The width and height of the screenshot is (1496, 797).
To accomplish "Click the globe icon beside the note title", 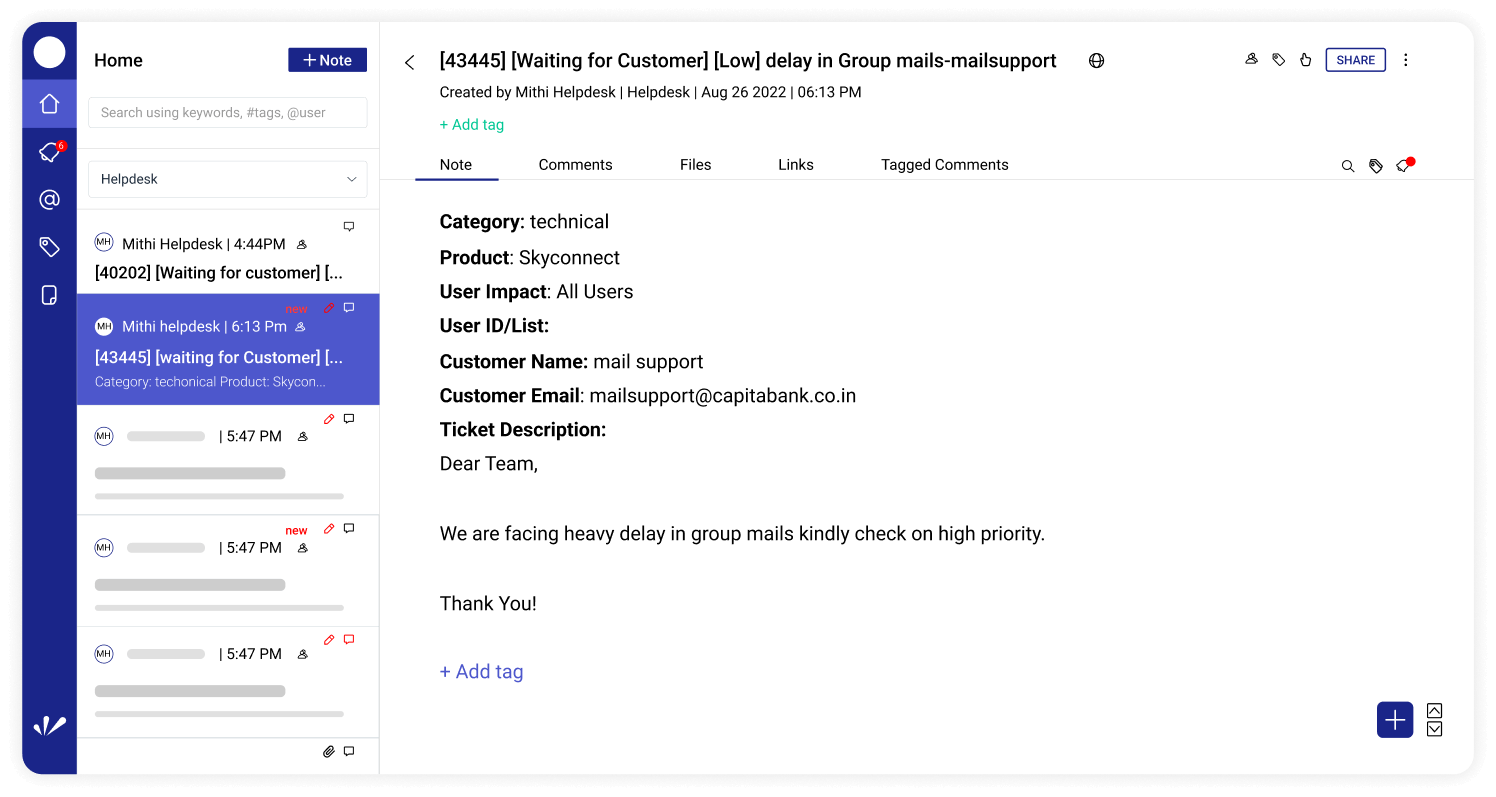I will [x=1096, y=60].
